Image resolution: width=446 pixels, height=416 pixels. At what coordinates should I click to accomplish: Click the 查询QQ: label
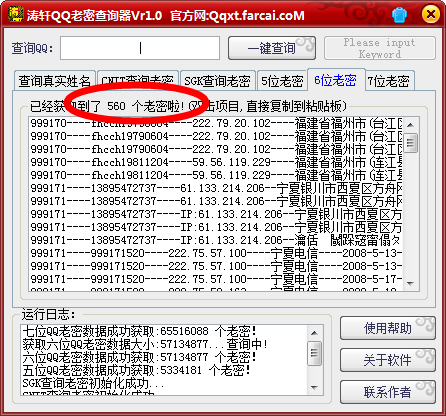32,48
